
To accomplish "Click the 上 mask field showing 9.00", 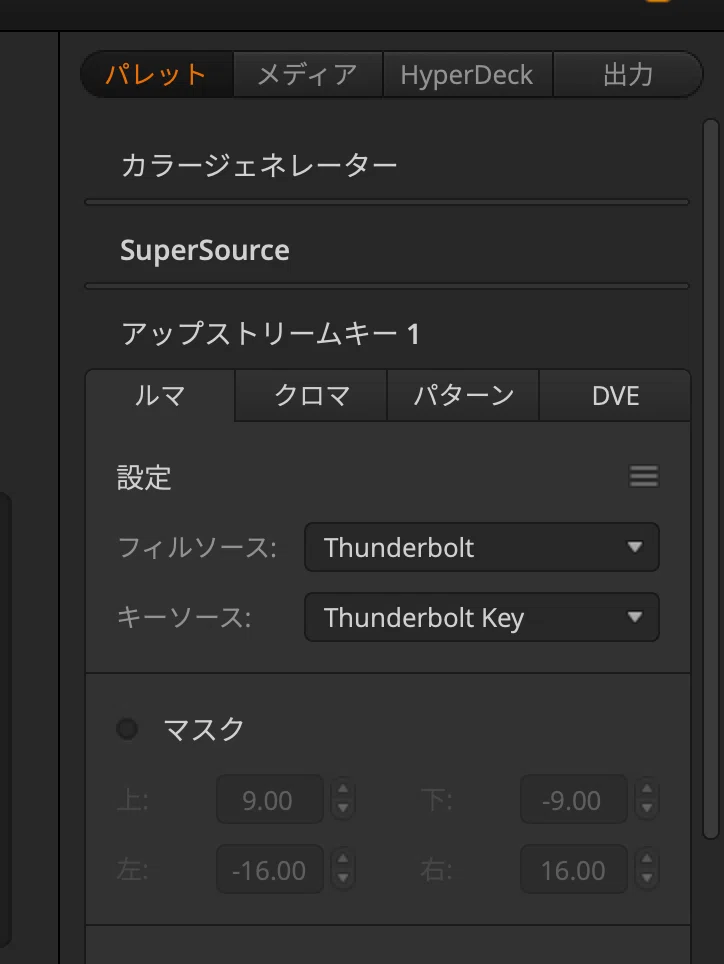I will pyautogui.click(x=270, y=800).
